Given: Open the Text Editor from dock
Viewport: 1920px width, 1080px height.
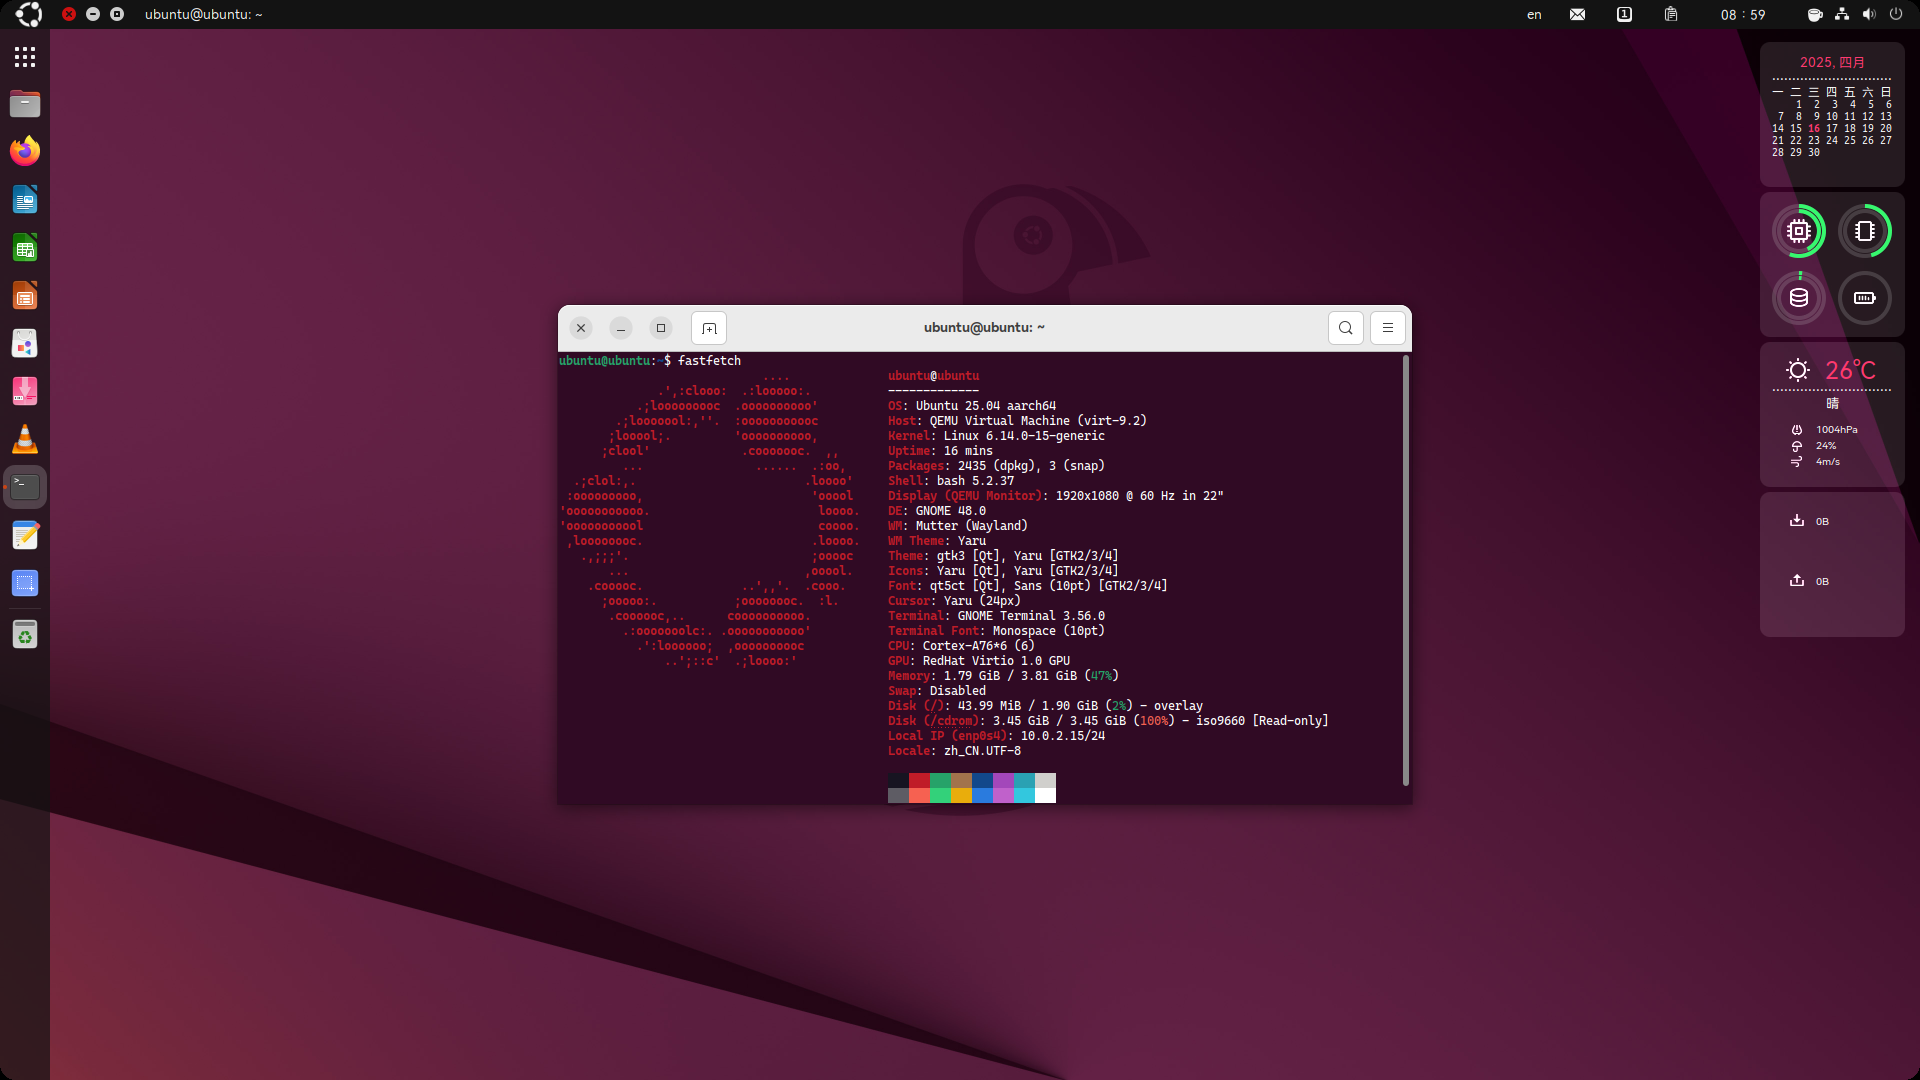Looking at the screenshot, I should [x=25, y=535].
